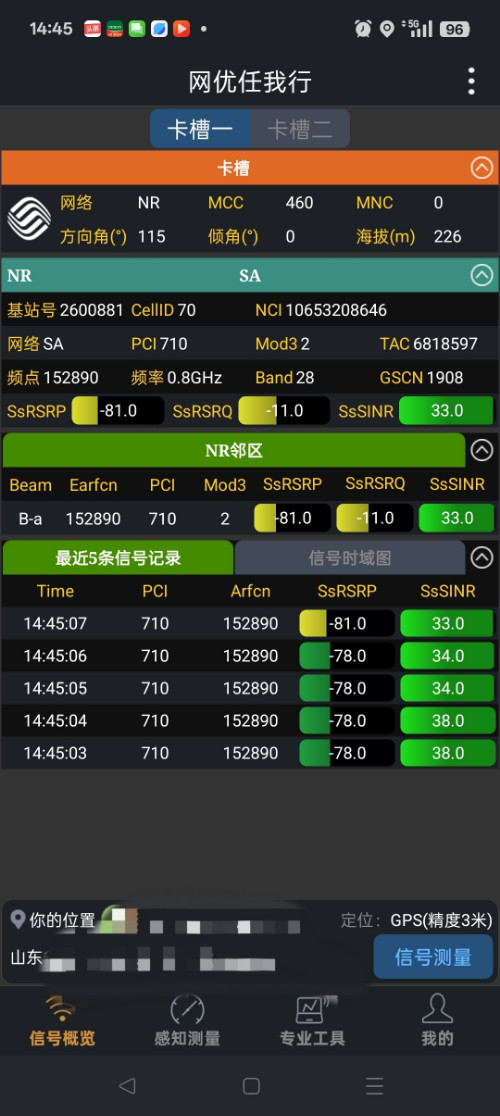
Task: Tap the Android home square button
Action: click(x=251, y=1085)
